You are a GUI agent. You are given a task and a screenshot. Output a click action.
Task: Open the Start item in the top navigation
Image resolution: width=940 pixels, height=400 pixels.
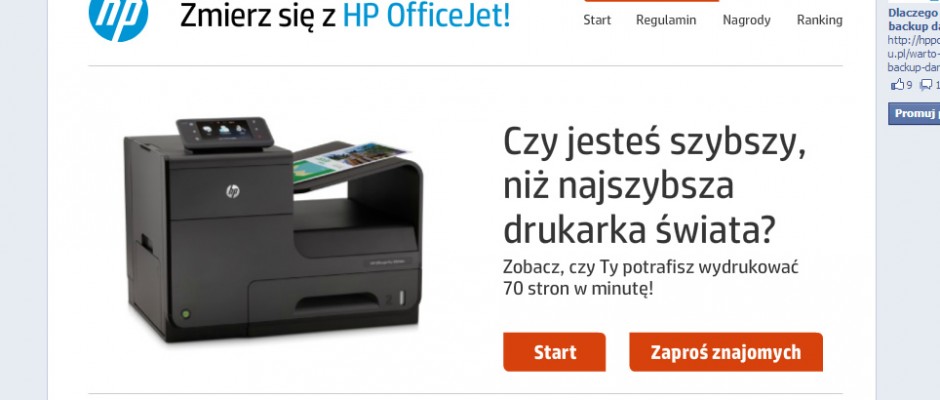597,20
